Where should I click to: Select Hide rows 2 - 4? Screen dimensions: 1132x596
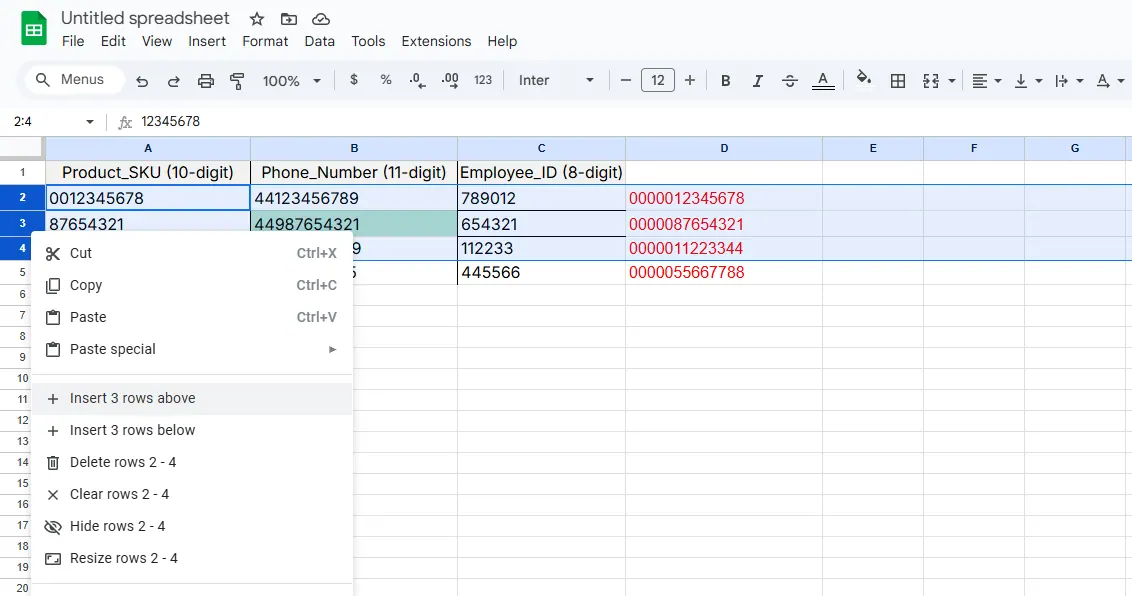click(x=117, y=526)
